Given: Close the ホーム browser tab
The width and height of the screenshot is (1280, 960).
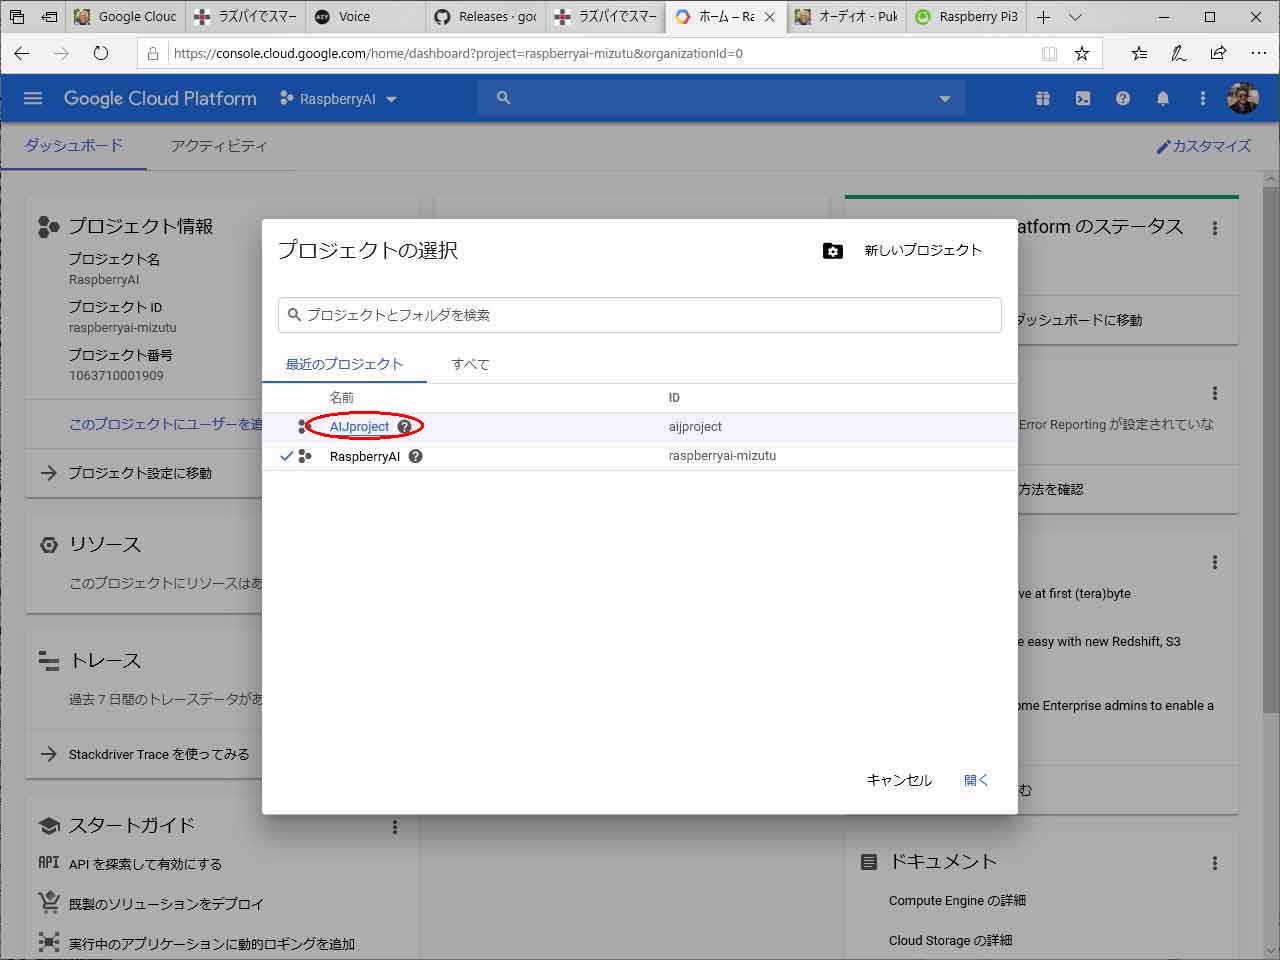Looking at the screenshot, I should (x=770, y=17).
